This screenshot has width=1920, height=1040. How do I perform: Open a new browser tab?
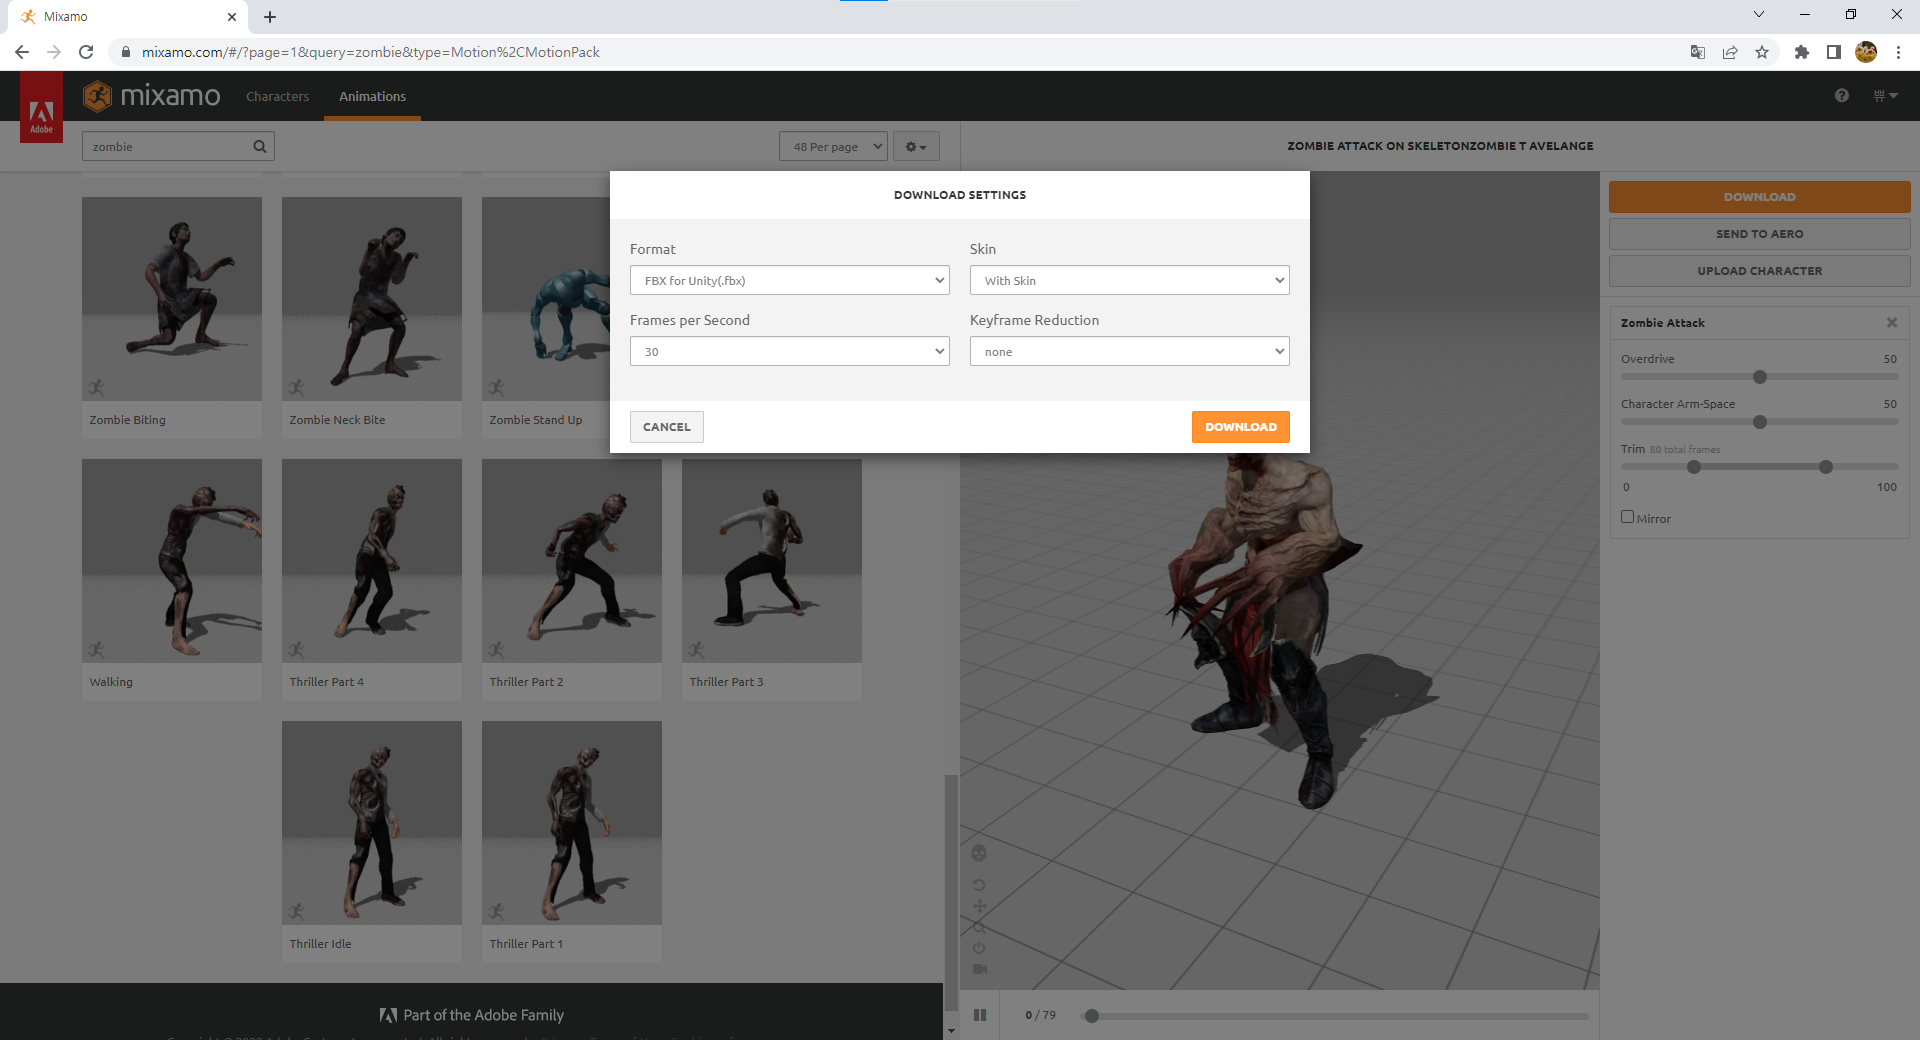(x=270, y=17)
